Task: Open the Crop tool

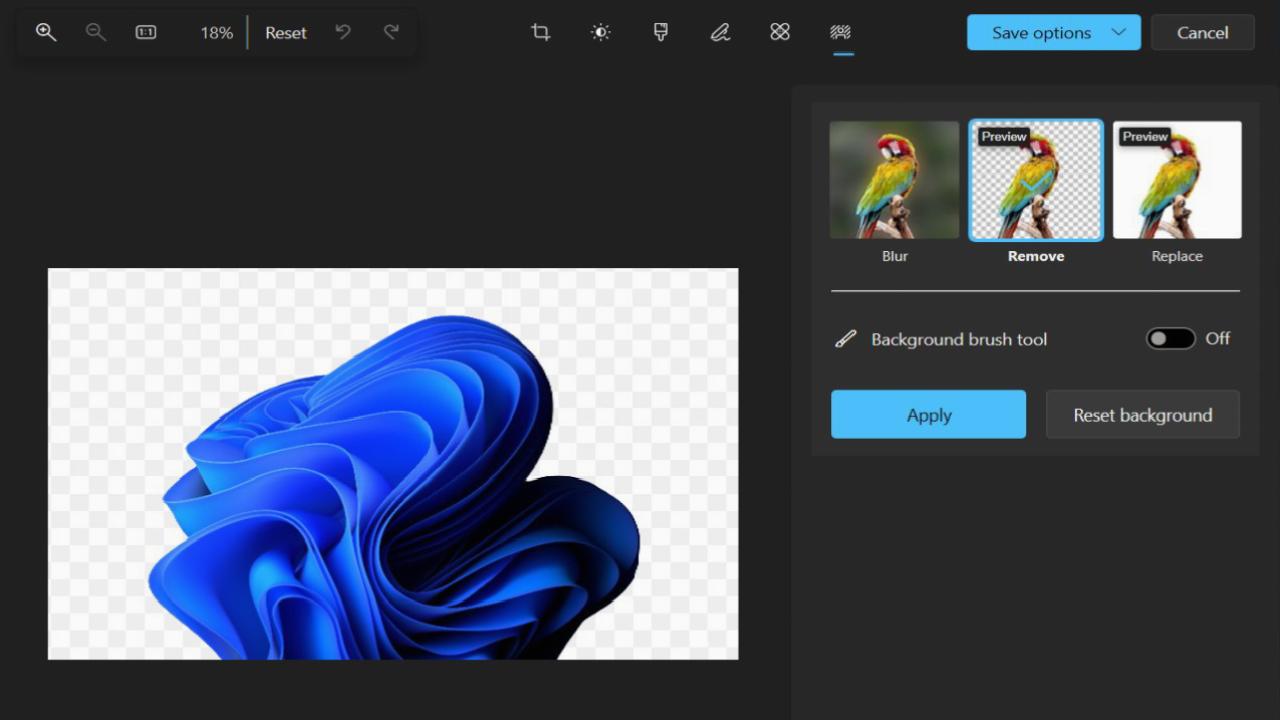Action: pyautogui.click(x=541, y=32)
